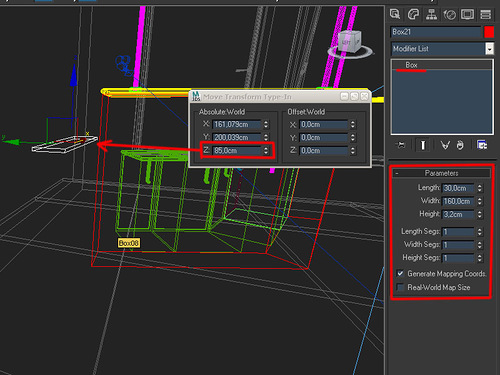
Task: Click the Length value field
Action: [x=458, y=188]
